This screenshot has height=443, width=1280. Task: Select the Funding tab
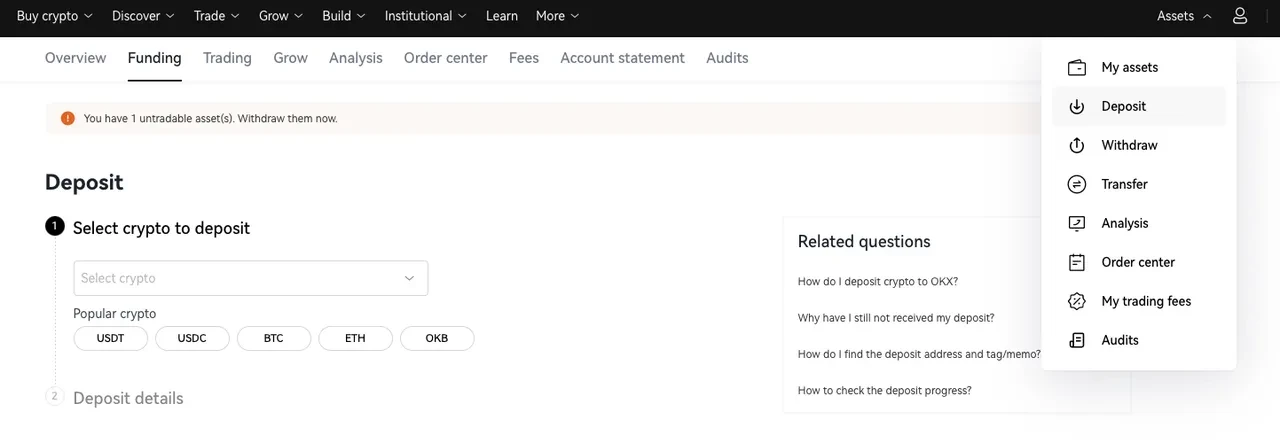coord(155,58)
